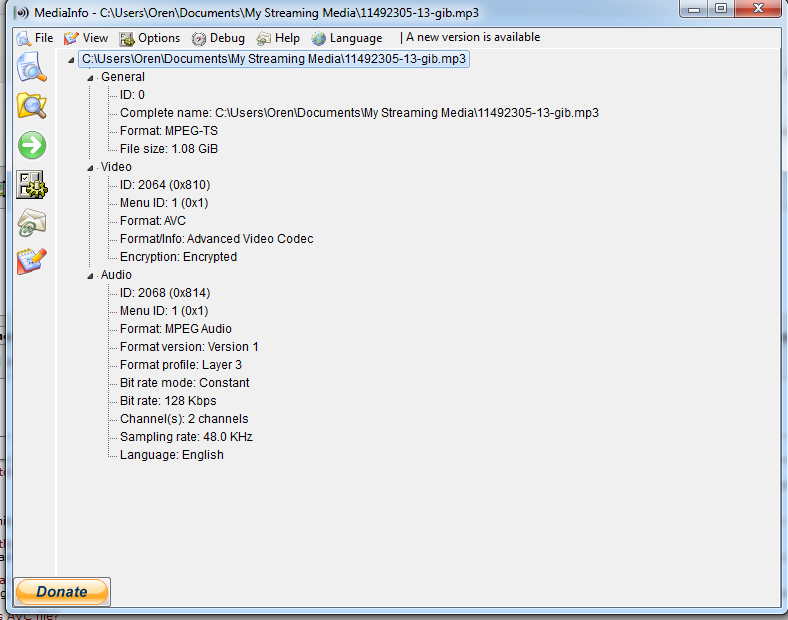
Task: Open the Options menu
Action: [x=149, y=38]
